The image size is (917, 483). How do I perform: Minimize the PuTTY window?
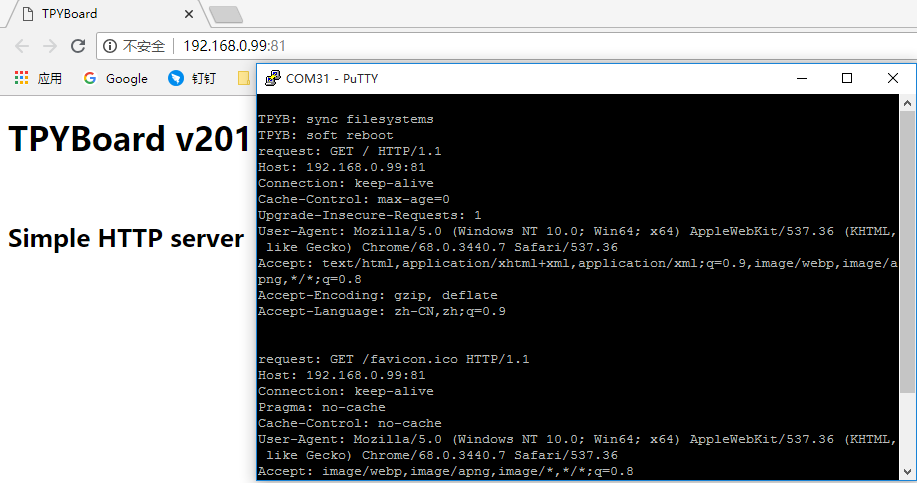(x=800, y=78)
